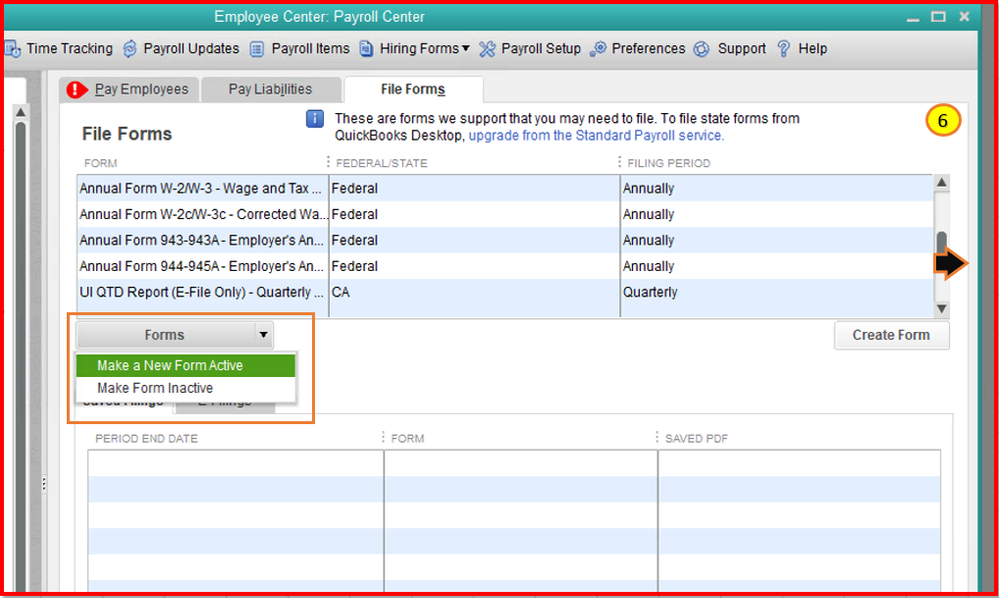
Task: Click the forms list scroll down arrow
Action: coord(942,309)
